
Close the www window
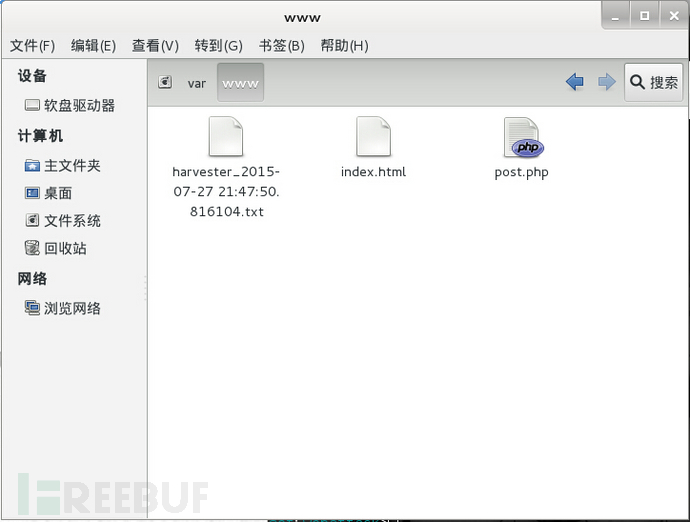point(674,16)
